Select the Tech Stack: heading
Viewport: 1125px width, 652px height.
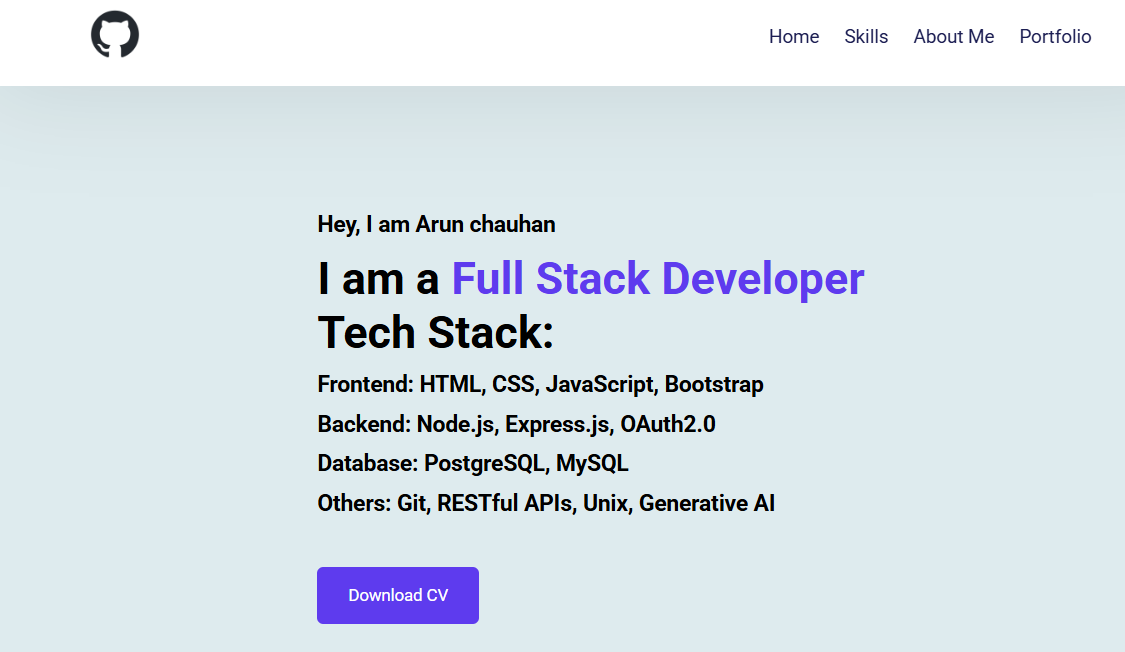pos(436,333)
